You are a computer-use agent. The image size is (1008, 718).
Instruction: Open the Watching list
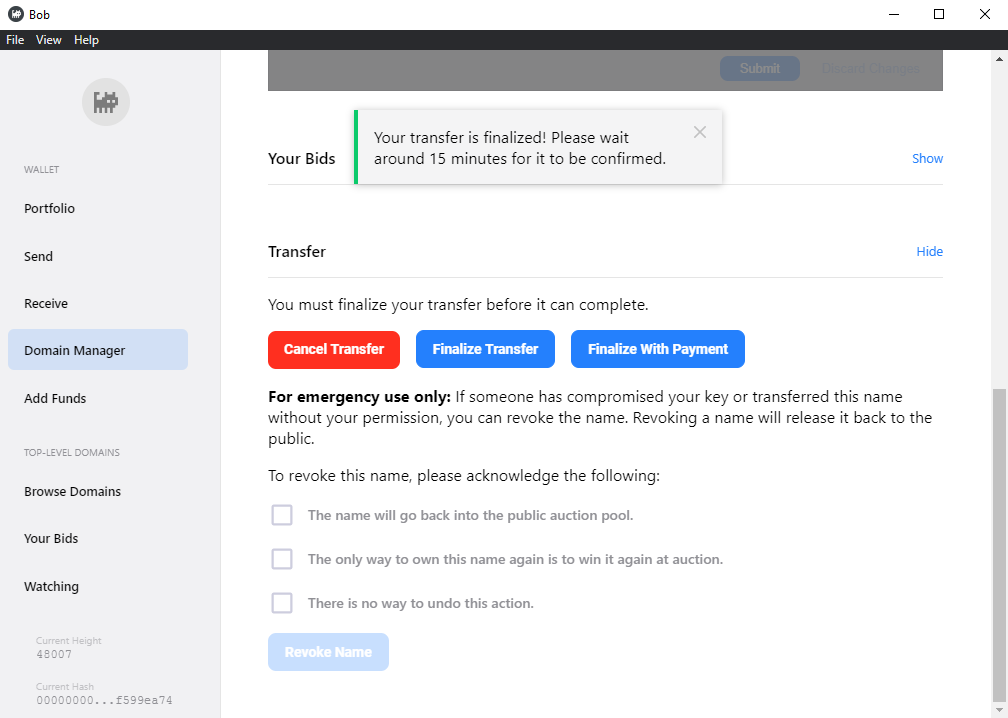point(51,586)
